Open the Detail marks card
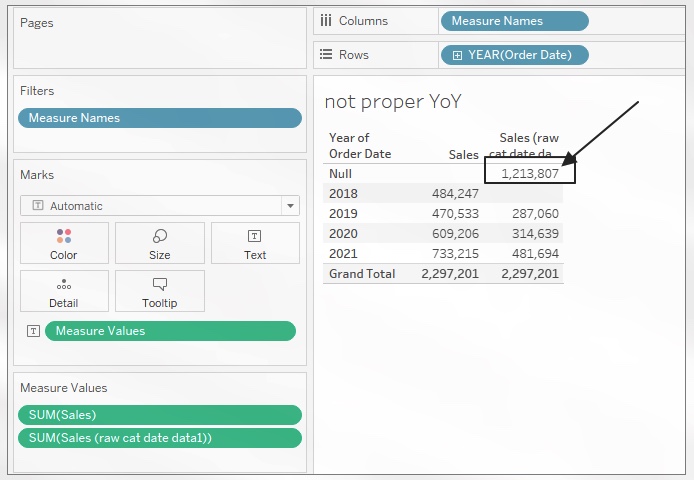Viewport: 694px width, 480px height. (x=63, y=285)
